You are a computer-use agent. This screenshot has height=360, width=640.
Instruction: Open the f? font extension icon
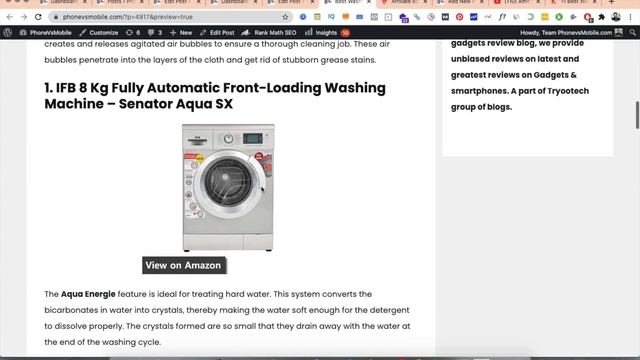click(502, 17)
